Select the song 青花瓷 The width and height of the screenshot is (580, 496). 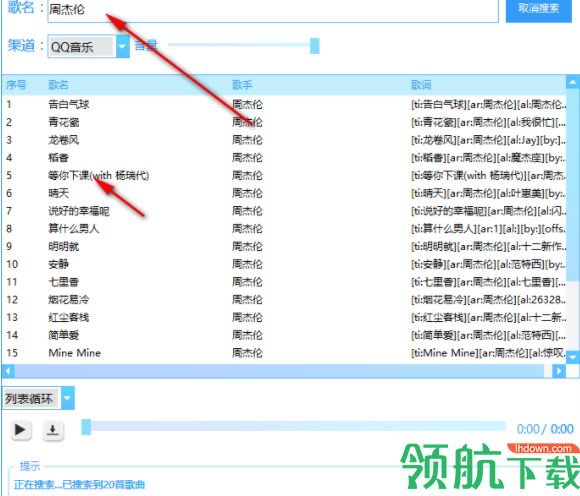pyautogui.click(x=64, y=122)
